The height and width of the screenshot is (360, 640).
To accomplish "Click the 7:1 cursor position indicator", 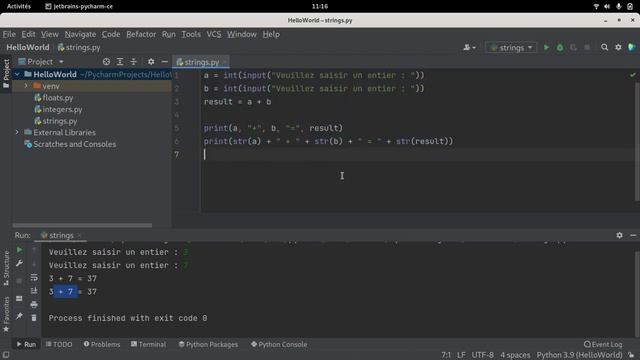I will point(446,355).
